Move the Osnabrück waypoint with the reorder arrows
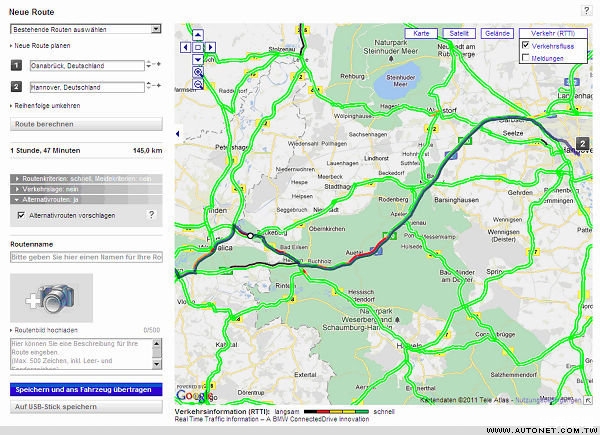Screen dimensions: 600x435 point(148,64)
